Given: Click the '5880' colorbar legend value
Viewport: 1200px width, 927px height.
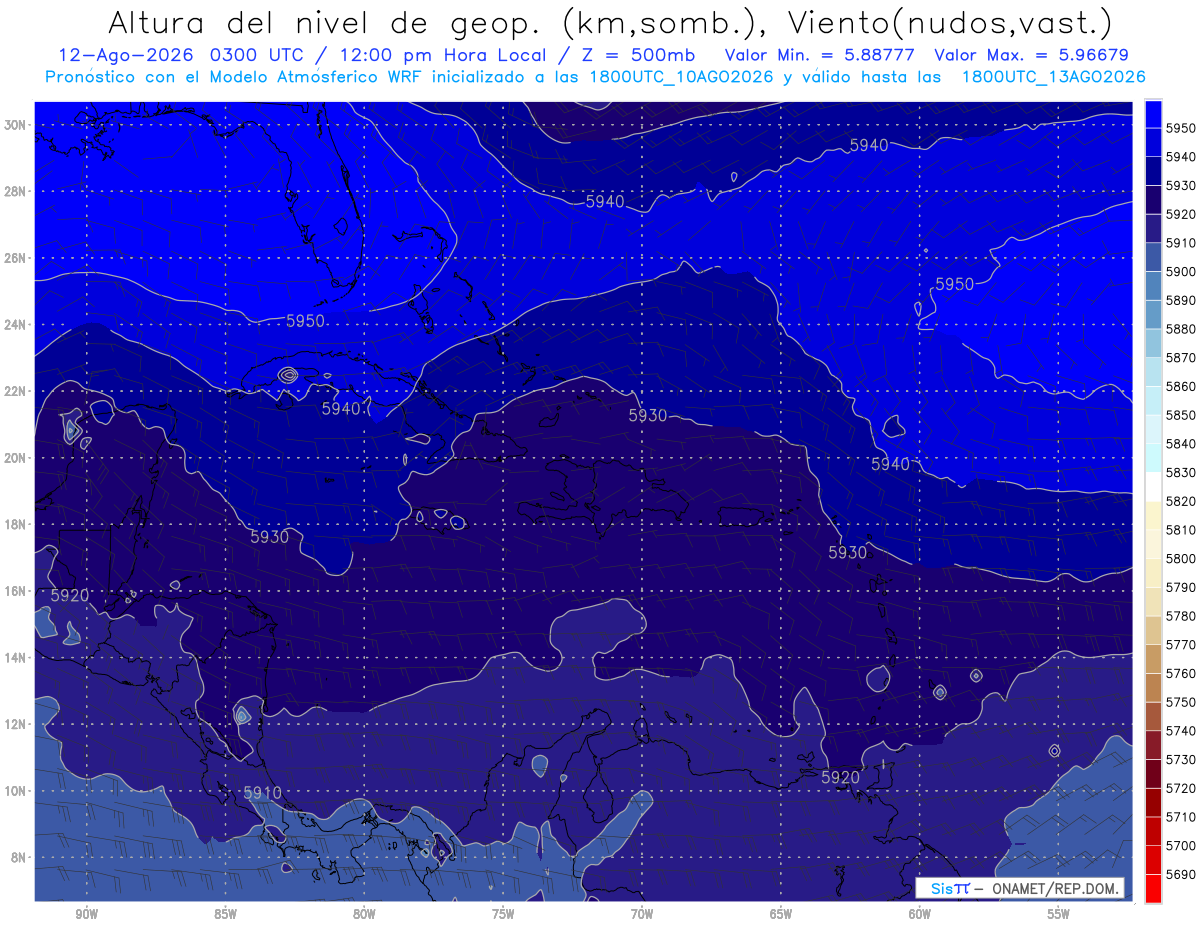Looking at the screenshot, I should click(x=1181, y=328).
